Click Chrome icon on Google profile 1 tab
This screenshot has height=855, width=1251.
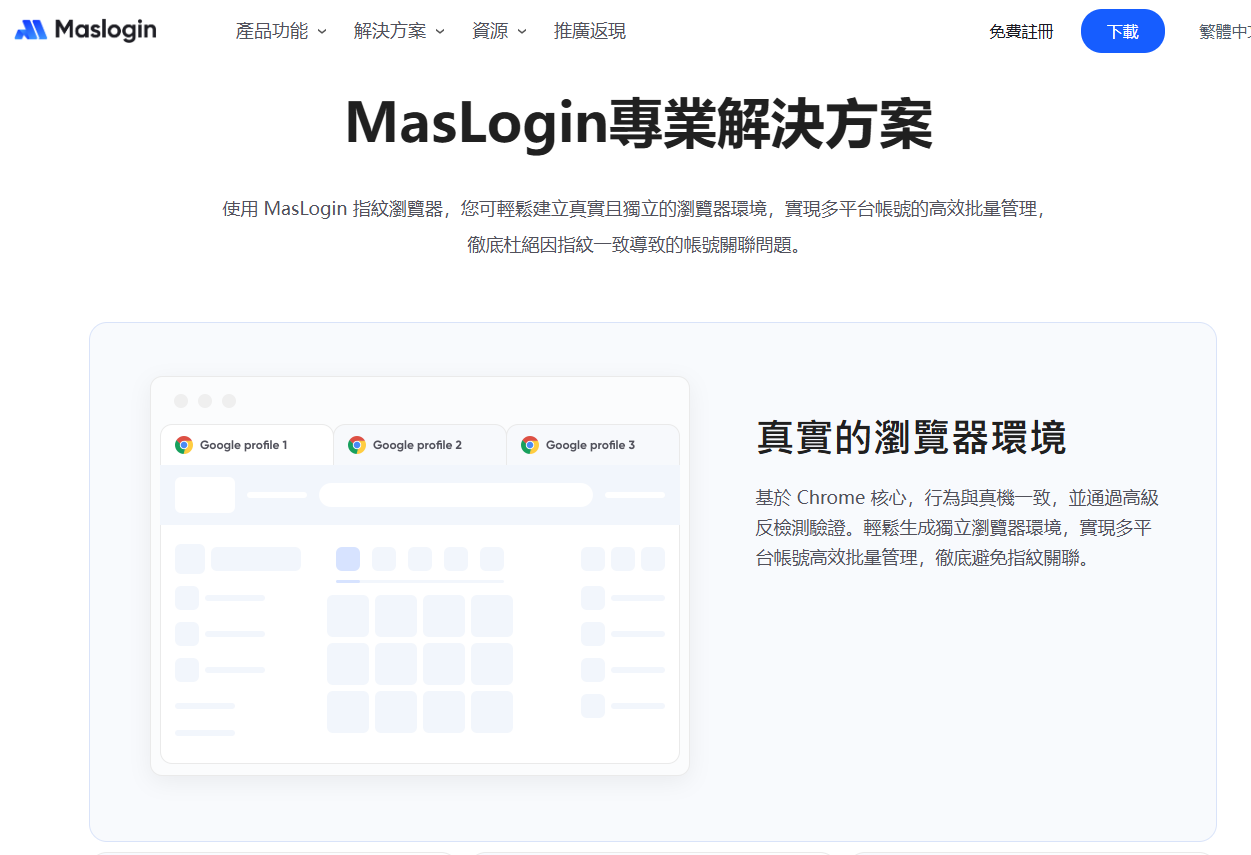click(x=184, y=445)
